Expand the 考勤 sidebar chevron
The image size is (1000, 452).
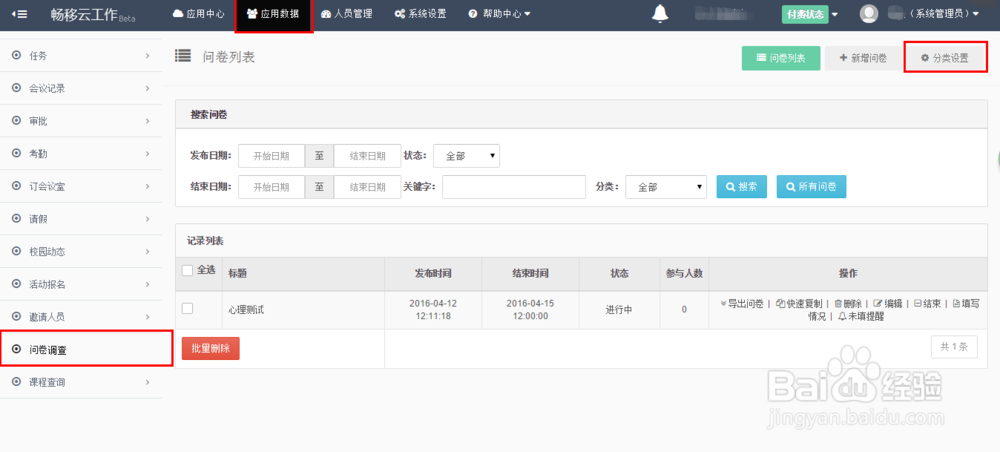pos(147,154)
